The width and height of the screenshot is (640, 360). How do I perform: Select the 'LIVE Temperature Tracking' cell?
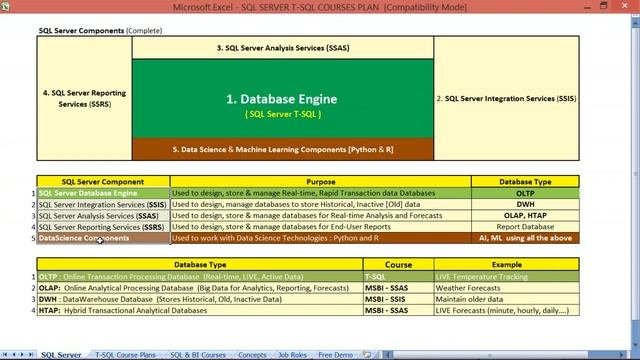click(x=507, y=277)
